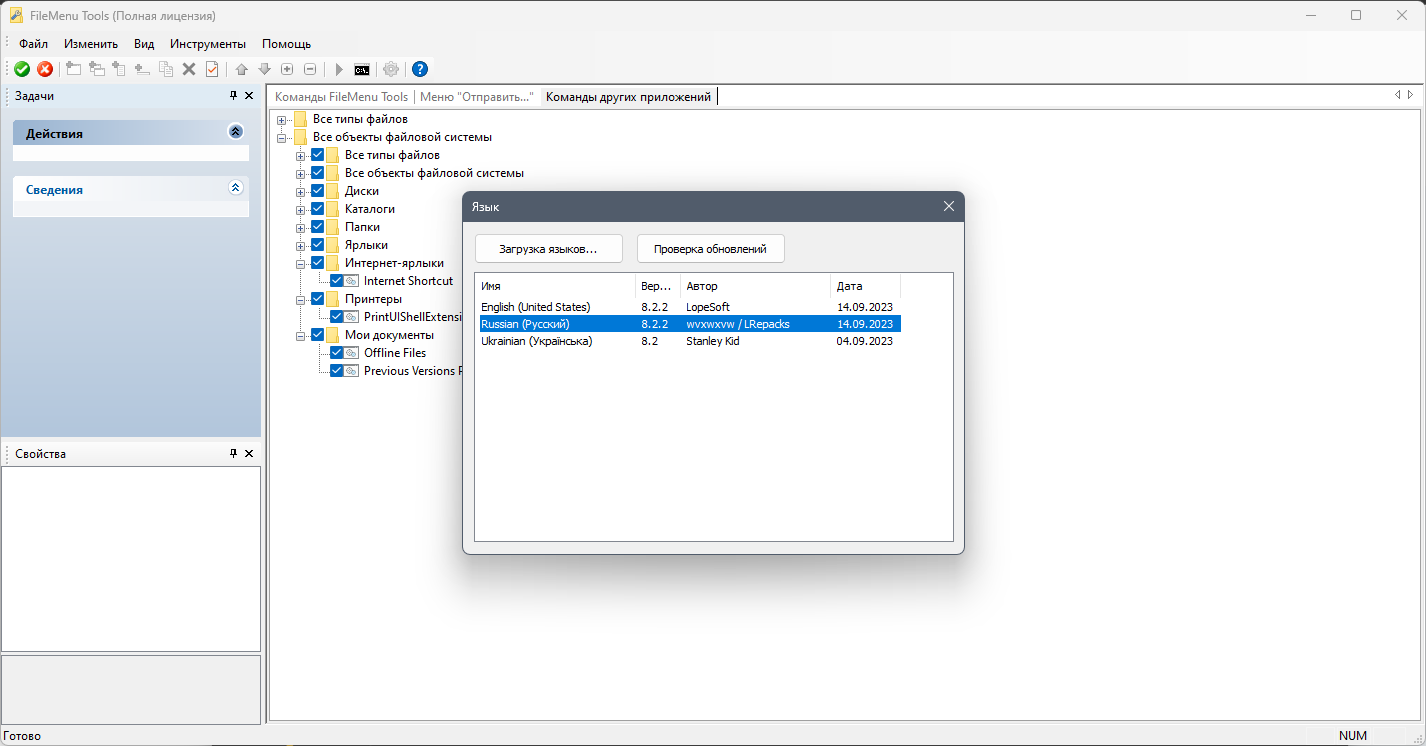Collapse the Действия section chevron

point(236,132)
